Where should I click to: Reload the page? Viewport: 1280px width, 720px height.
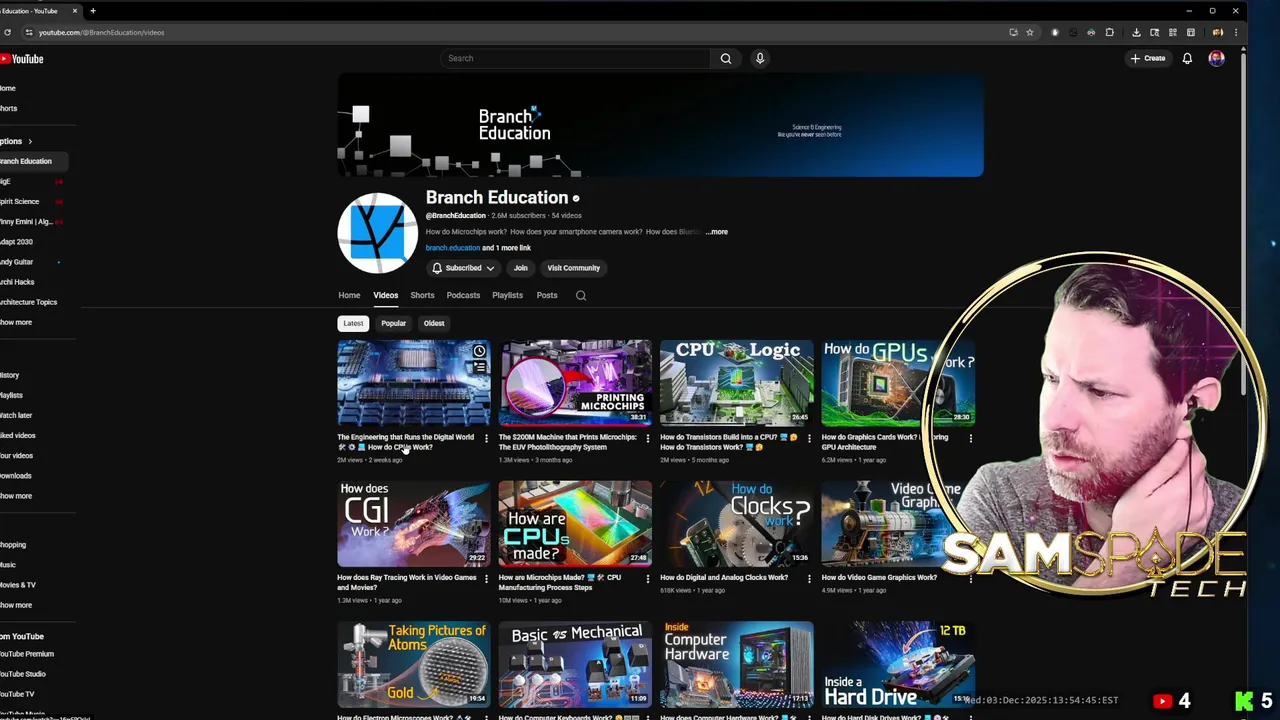pyautogui.click(x=7, y=32)
